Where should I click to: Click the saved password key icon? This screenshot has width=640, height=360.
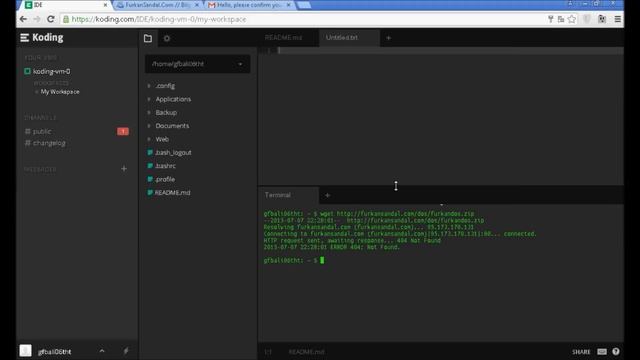550,19
